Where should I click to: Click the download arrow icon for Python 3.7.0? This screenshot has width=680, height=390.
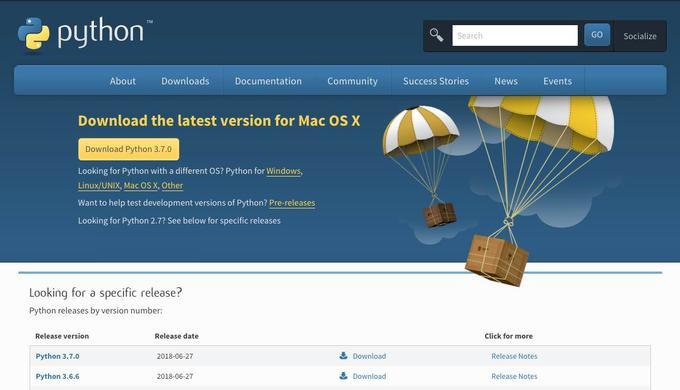(343, 356)
